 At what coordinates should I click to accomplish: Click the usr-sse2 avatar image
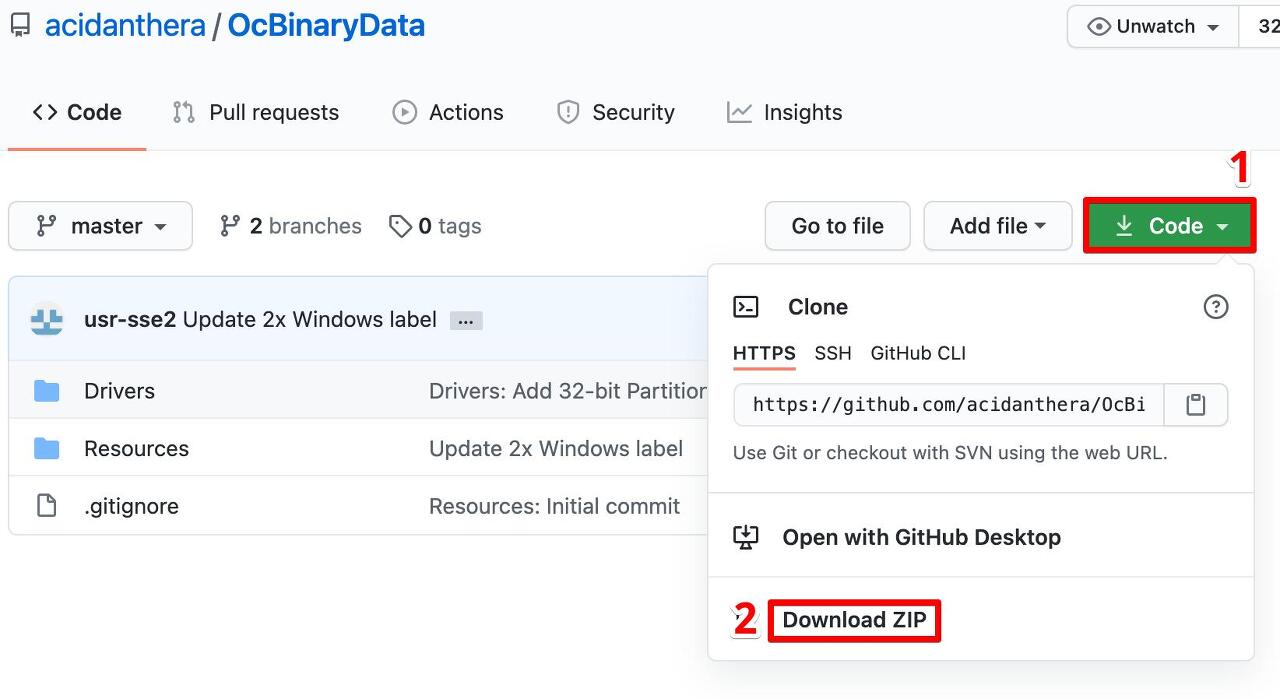pos(47,320)
